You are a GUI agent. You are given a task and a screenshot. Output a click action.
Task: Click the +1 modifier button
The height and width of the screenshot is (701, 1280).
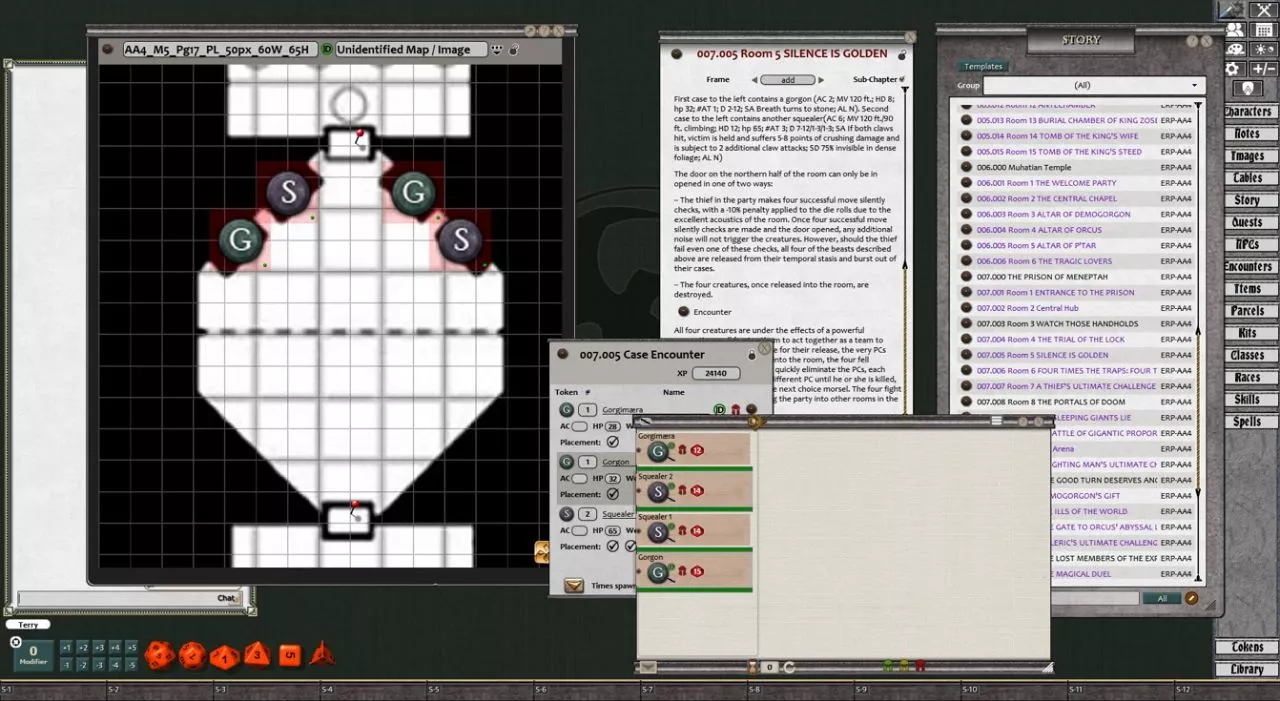(x=66, y=648)
